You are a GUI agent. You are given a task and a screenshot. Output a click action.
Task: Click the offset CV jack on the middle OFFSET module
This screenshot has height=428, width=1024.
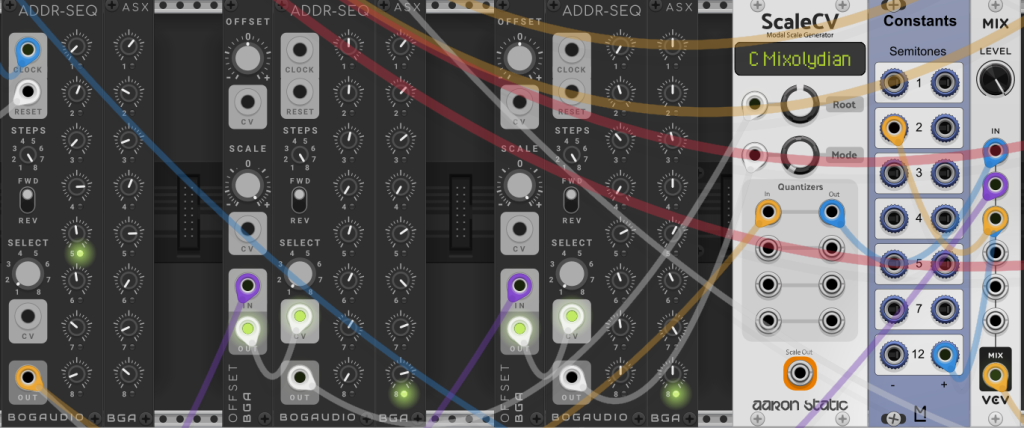pos(247,103)
